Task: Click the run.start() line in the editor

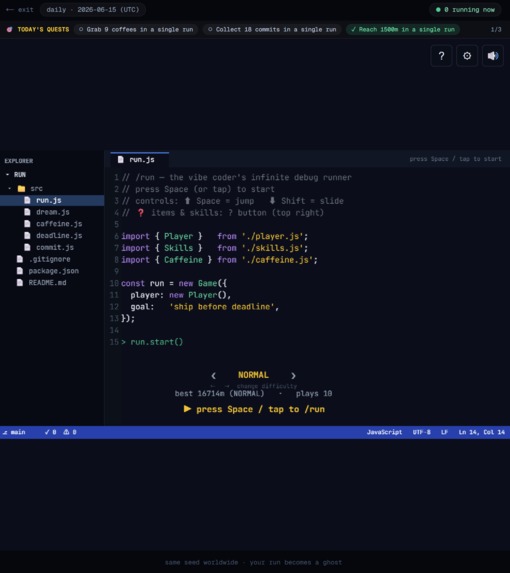Action: pyautogui.click(x=156, y=342)
